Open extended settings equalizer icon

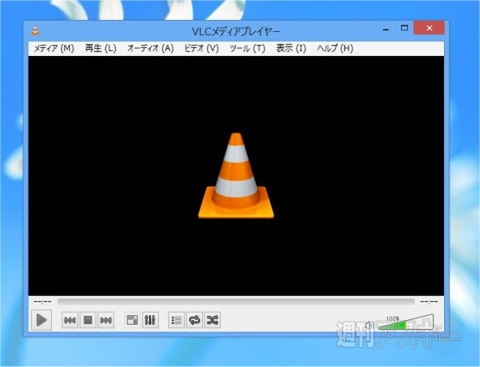click(150, 320)
